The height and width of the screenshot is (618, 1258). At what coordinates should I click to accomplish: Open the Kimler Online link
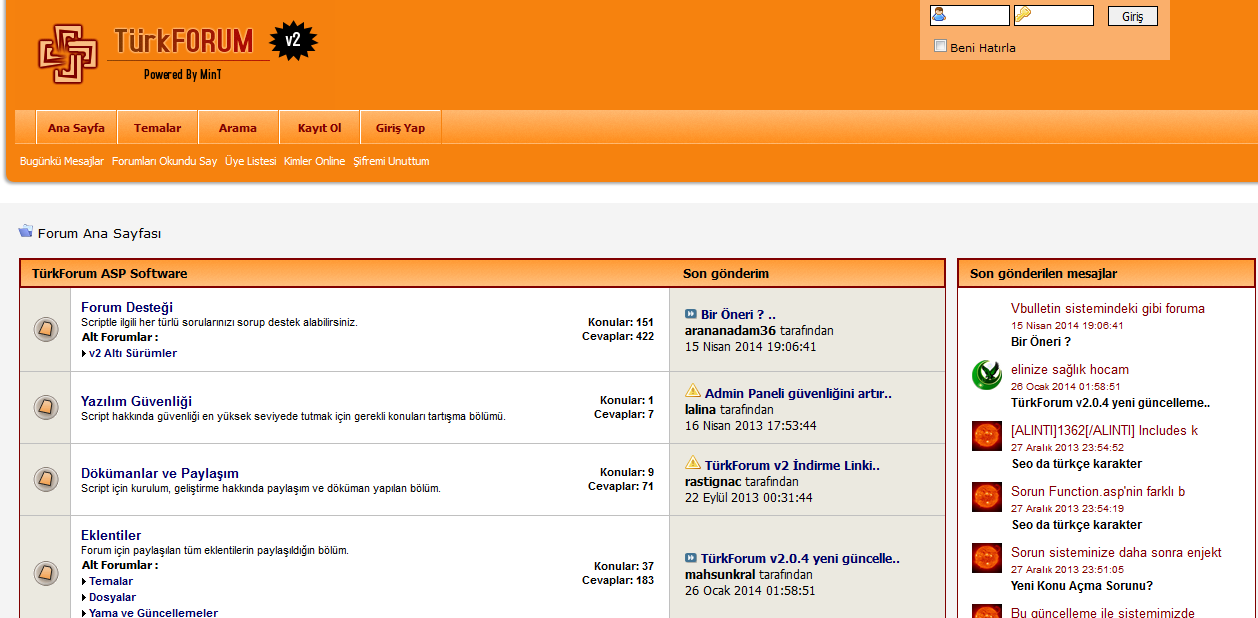[x=314, y=161]
